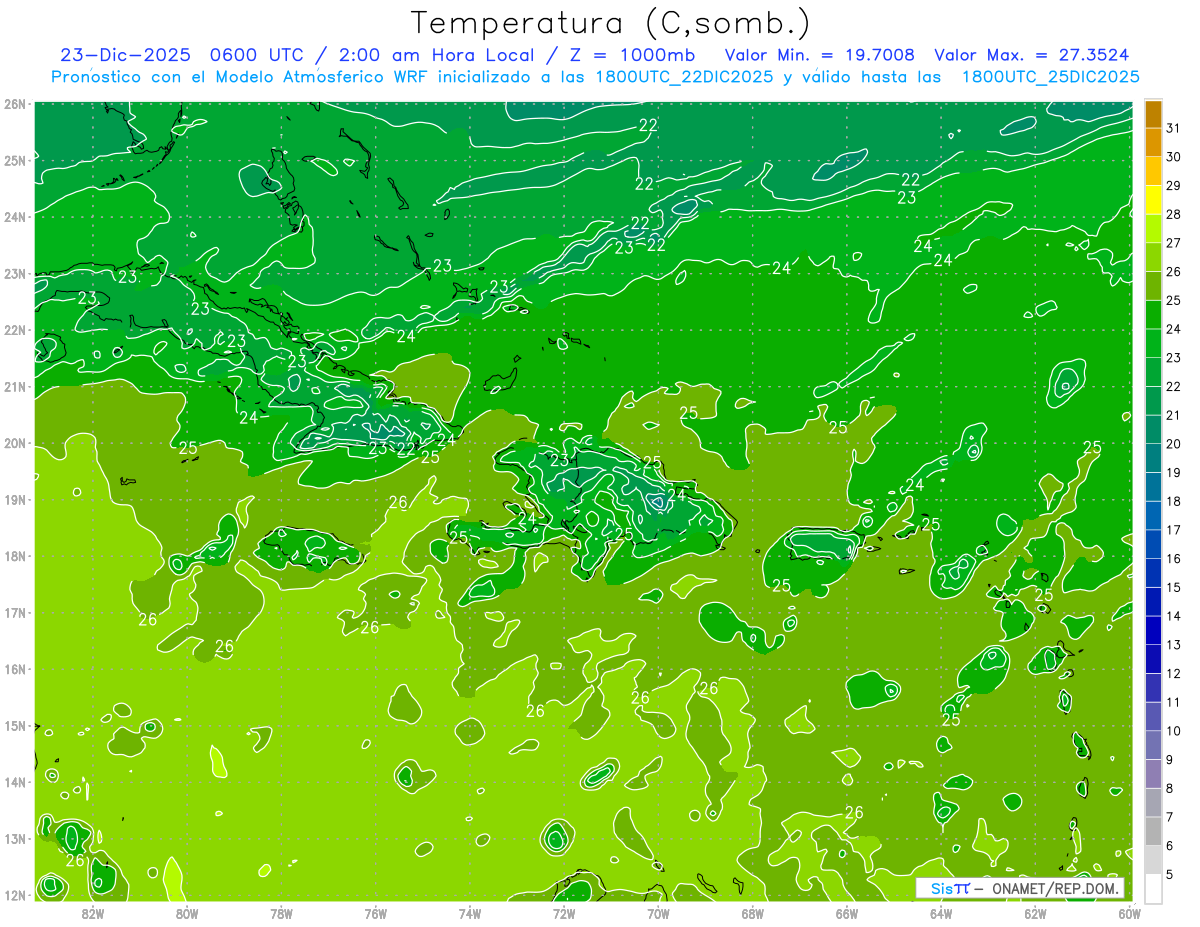Image resolution: width=1200 pixels, height=927 pixels.
Task: Click the 25N latitude label
Action: [15, 160]
